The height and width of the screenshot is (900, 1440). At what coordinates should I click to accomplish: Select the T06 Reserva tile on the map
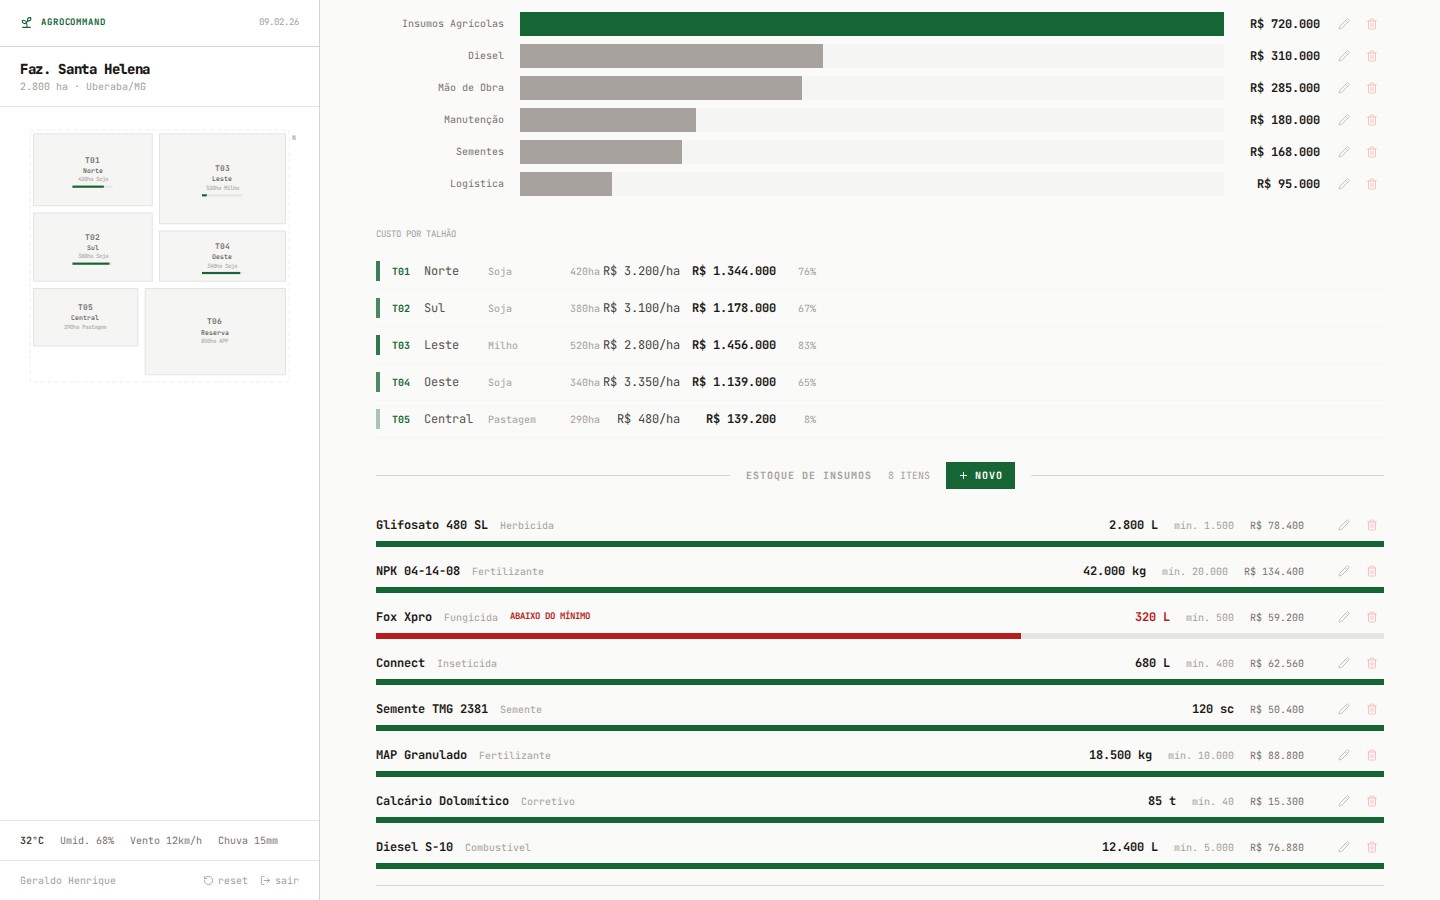pos(215,331)
